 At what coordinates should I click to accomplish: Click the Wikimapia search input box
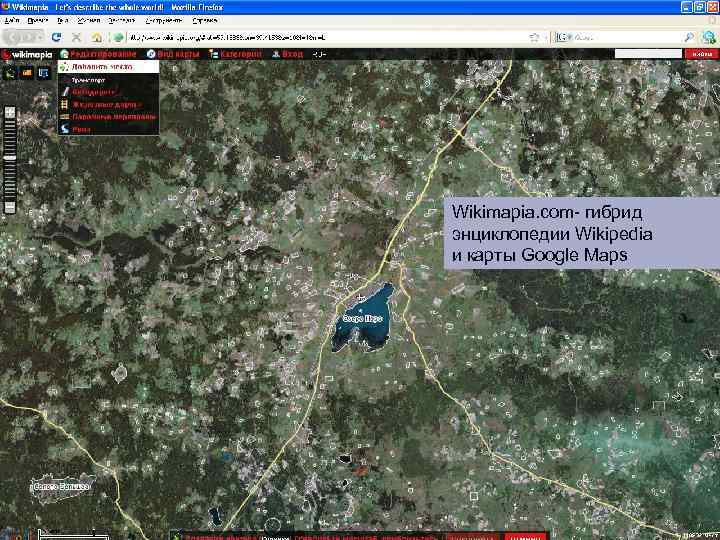click(648, 54)
